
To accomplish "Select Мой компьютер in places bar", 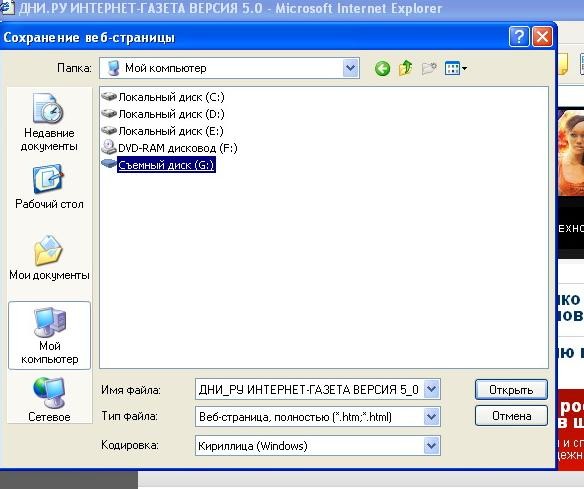I will 49,336.
